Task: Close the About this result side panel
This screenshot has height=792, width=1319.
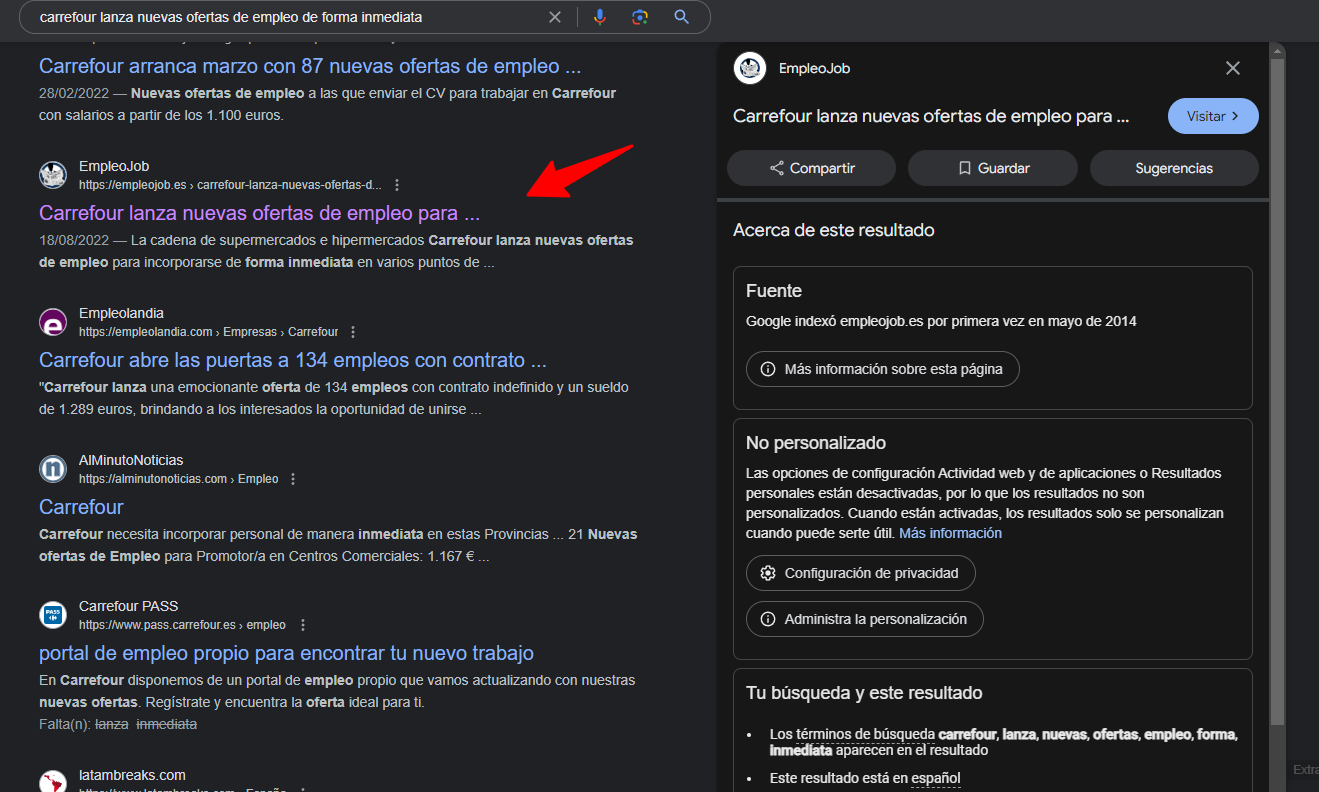Action: click(1233, 68)
